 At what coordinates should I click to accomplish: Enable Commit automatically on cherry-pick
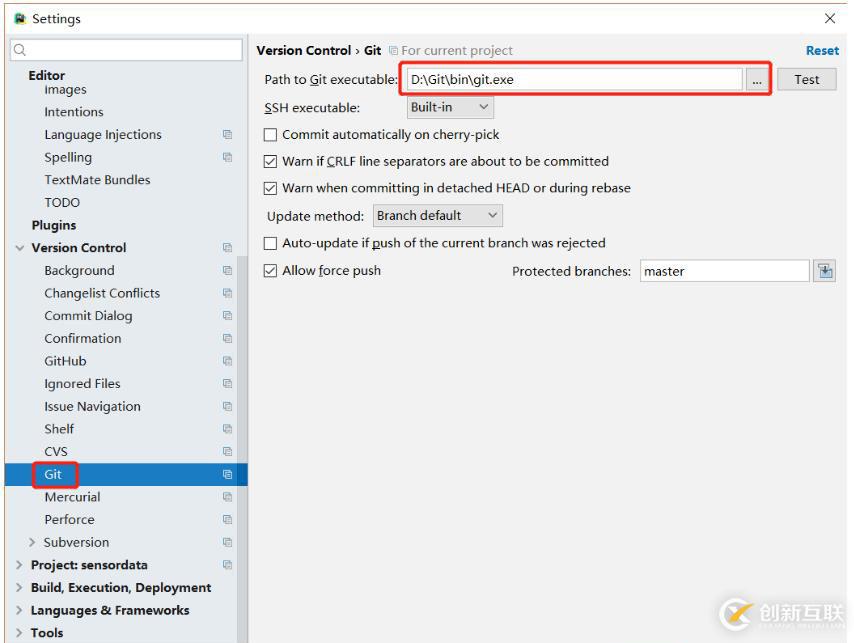[271, 135]
